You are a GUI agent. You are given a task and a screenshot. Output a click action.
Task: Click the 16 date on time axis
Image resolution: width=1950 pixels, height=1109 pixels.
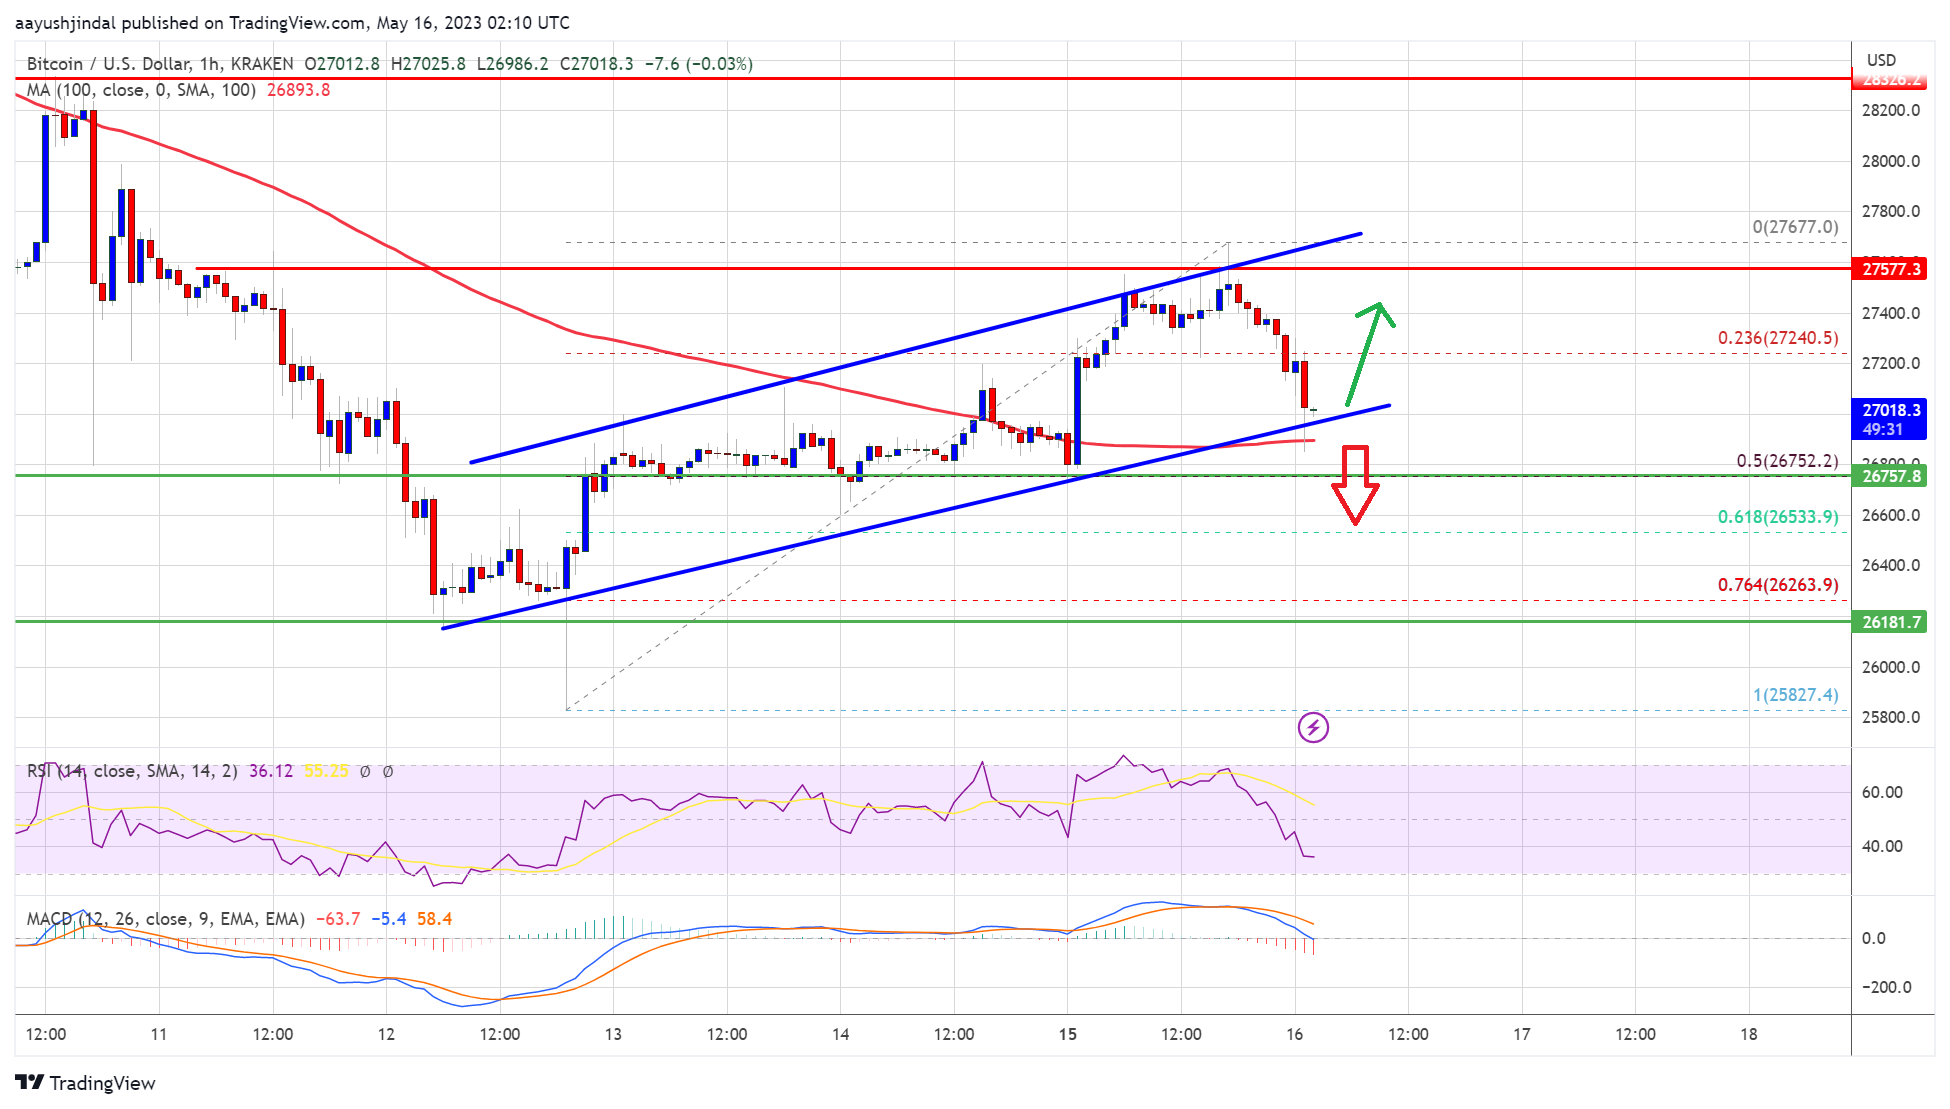(x=1294, y=1034)
